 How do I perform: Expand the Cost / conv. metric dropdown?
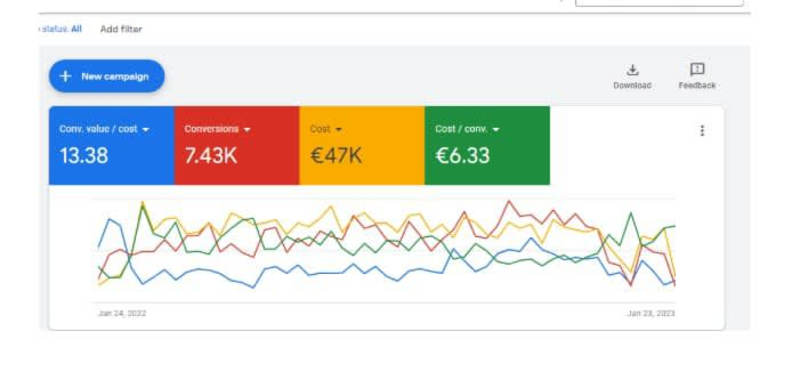pos(496,130)
